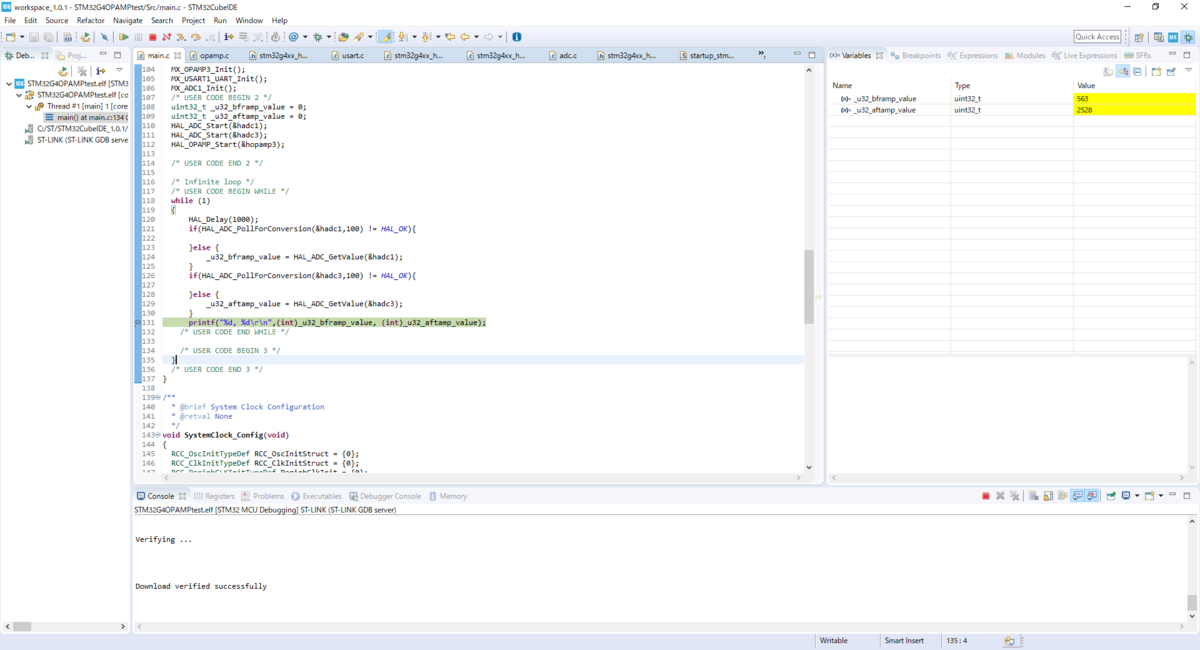Screen dimensions: 1200x650
Task: Switch to the Debug perspective icon
Action: point(1188,37)
